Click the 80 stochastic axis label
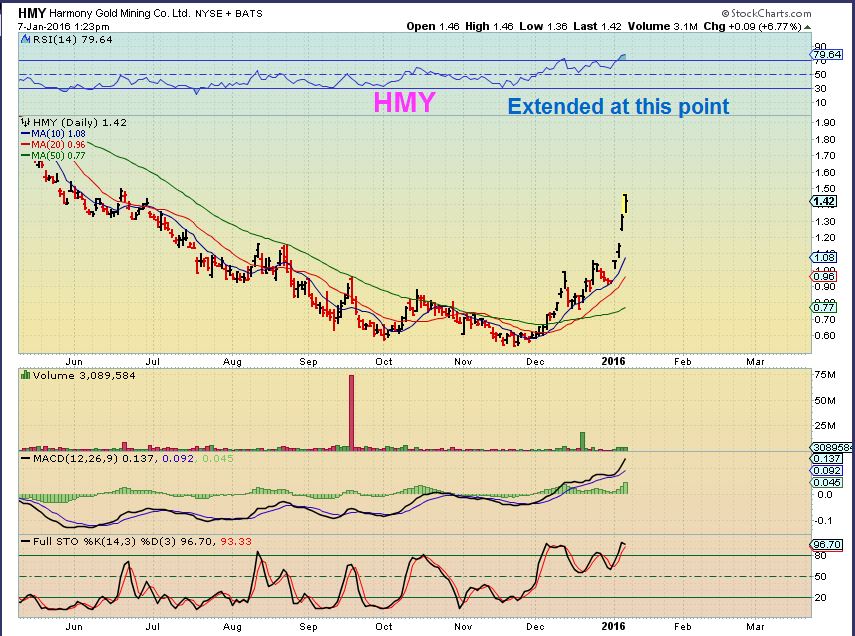 point(821,556)
